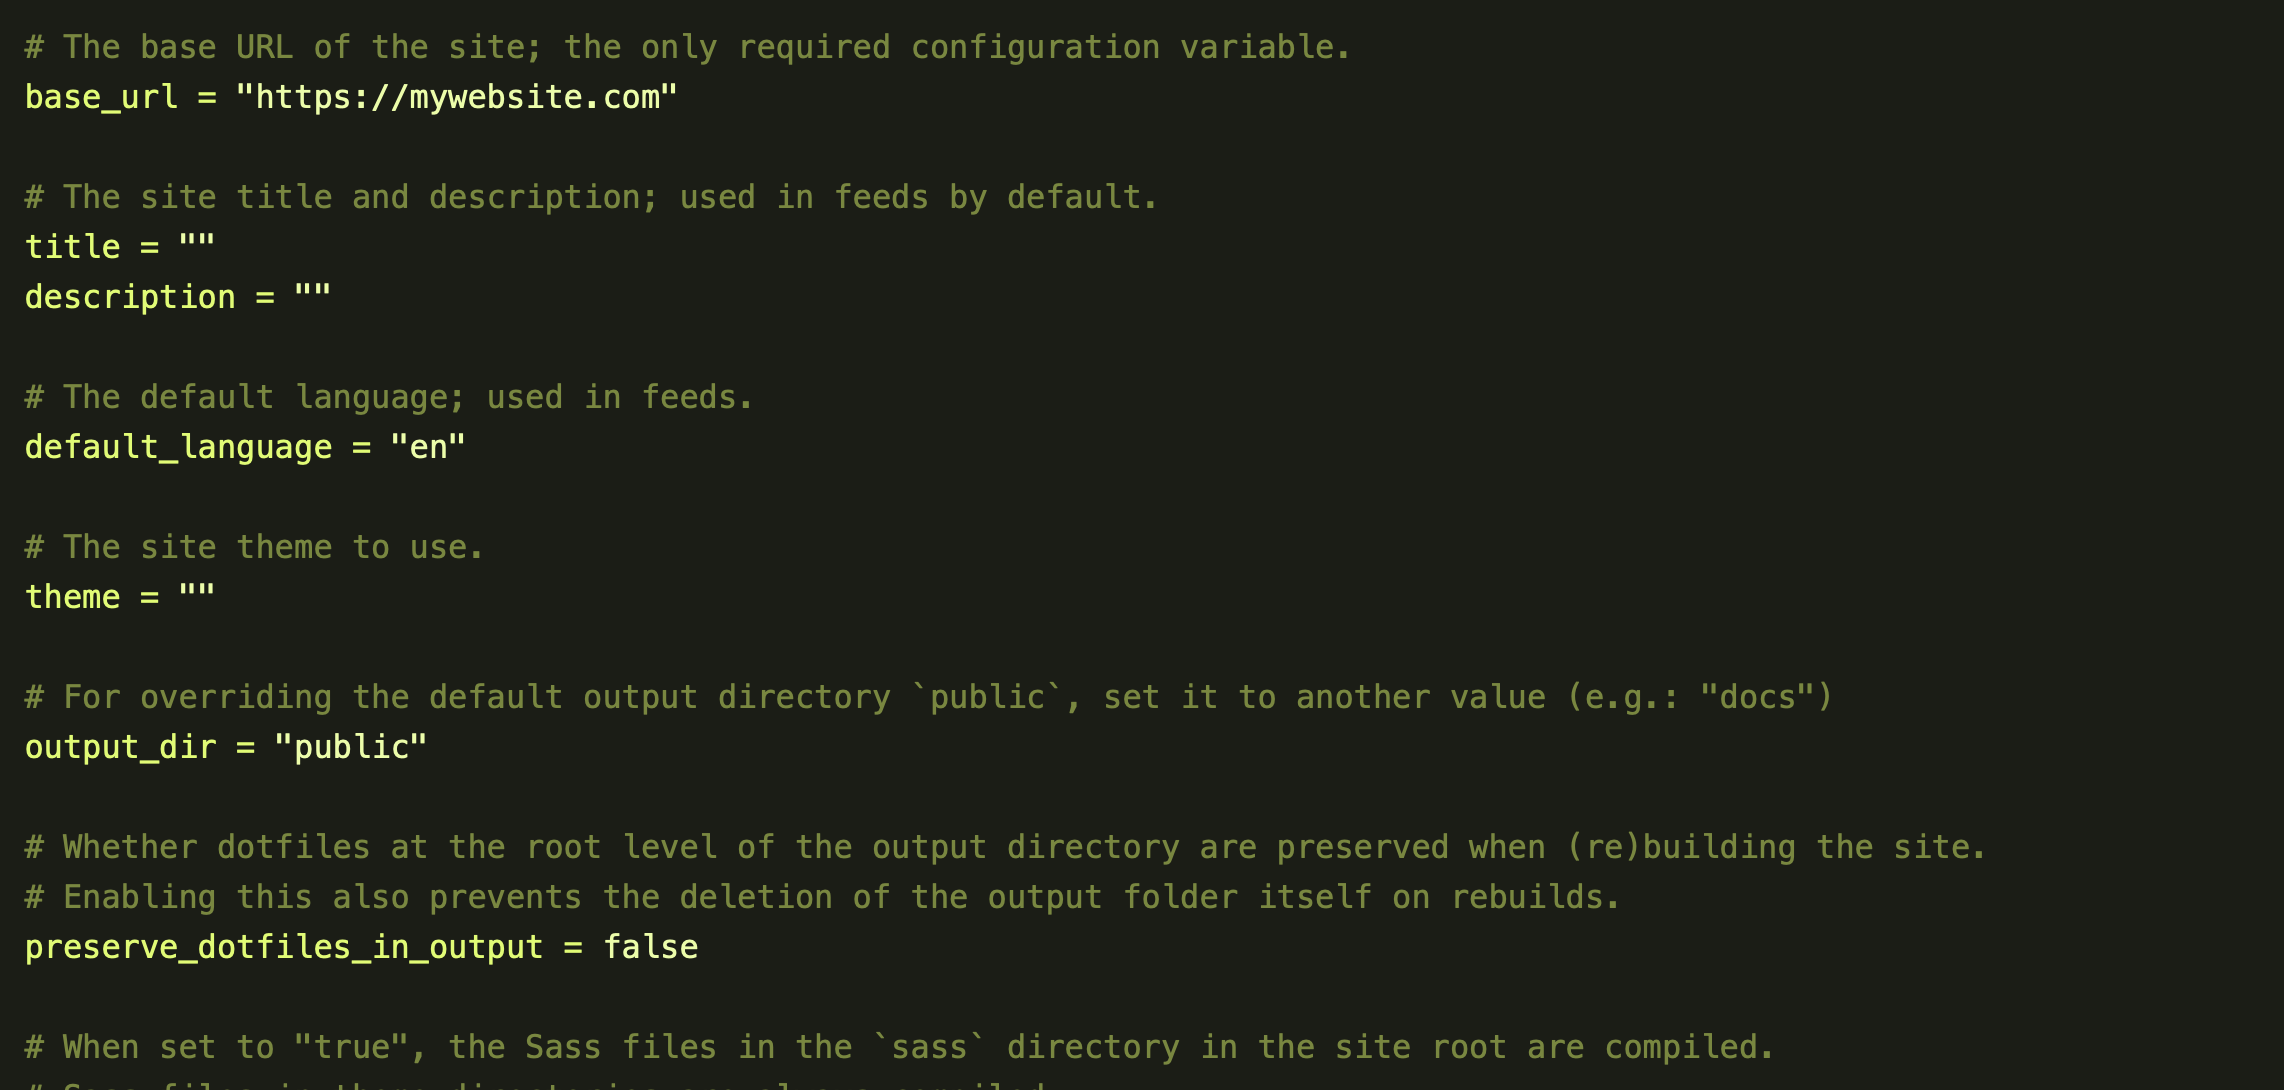The image size is (2284, 1090).
Task: Click the preserve_dotfiles_in_output key
Action: 284,948
